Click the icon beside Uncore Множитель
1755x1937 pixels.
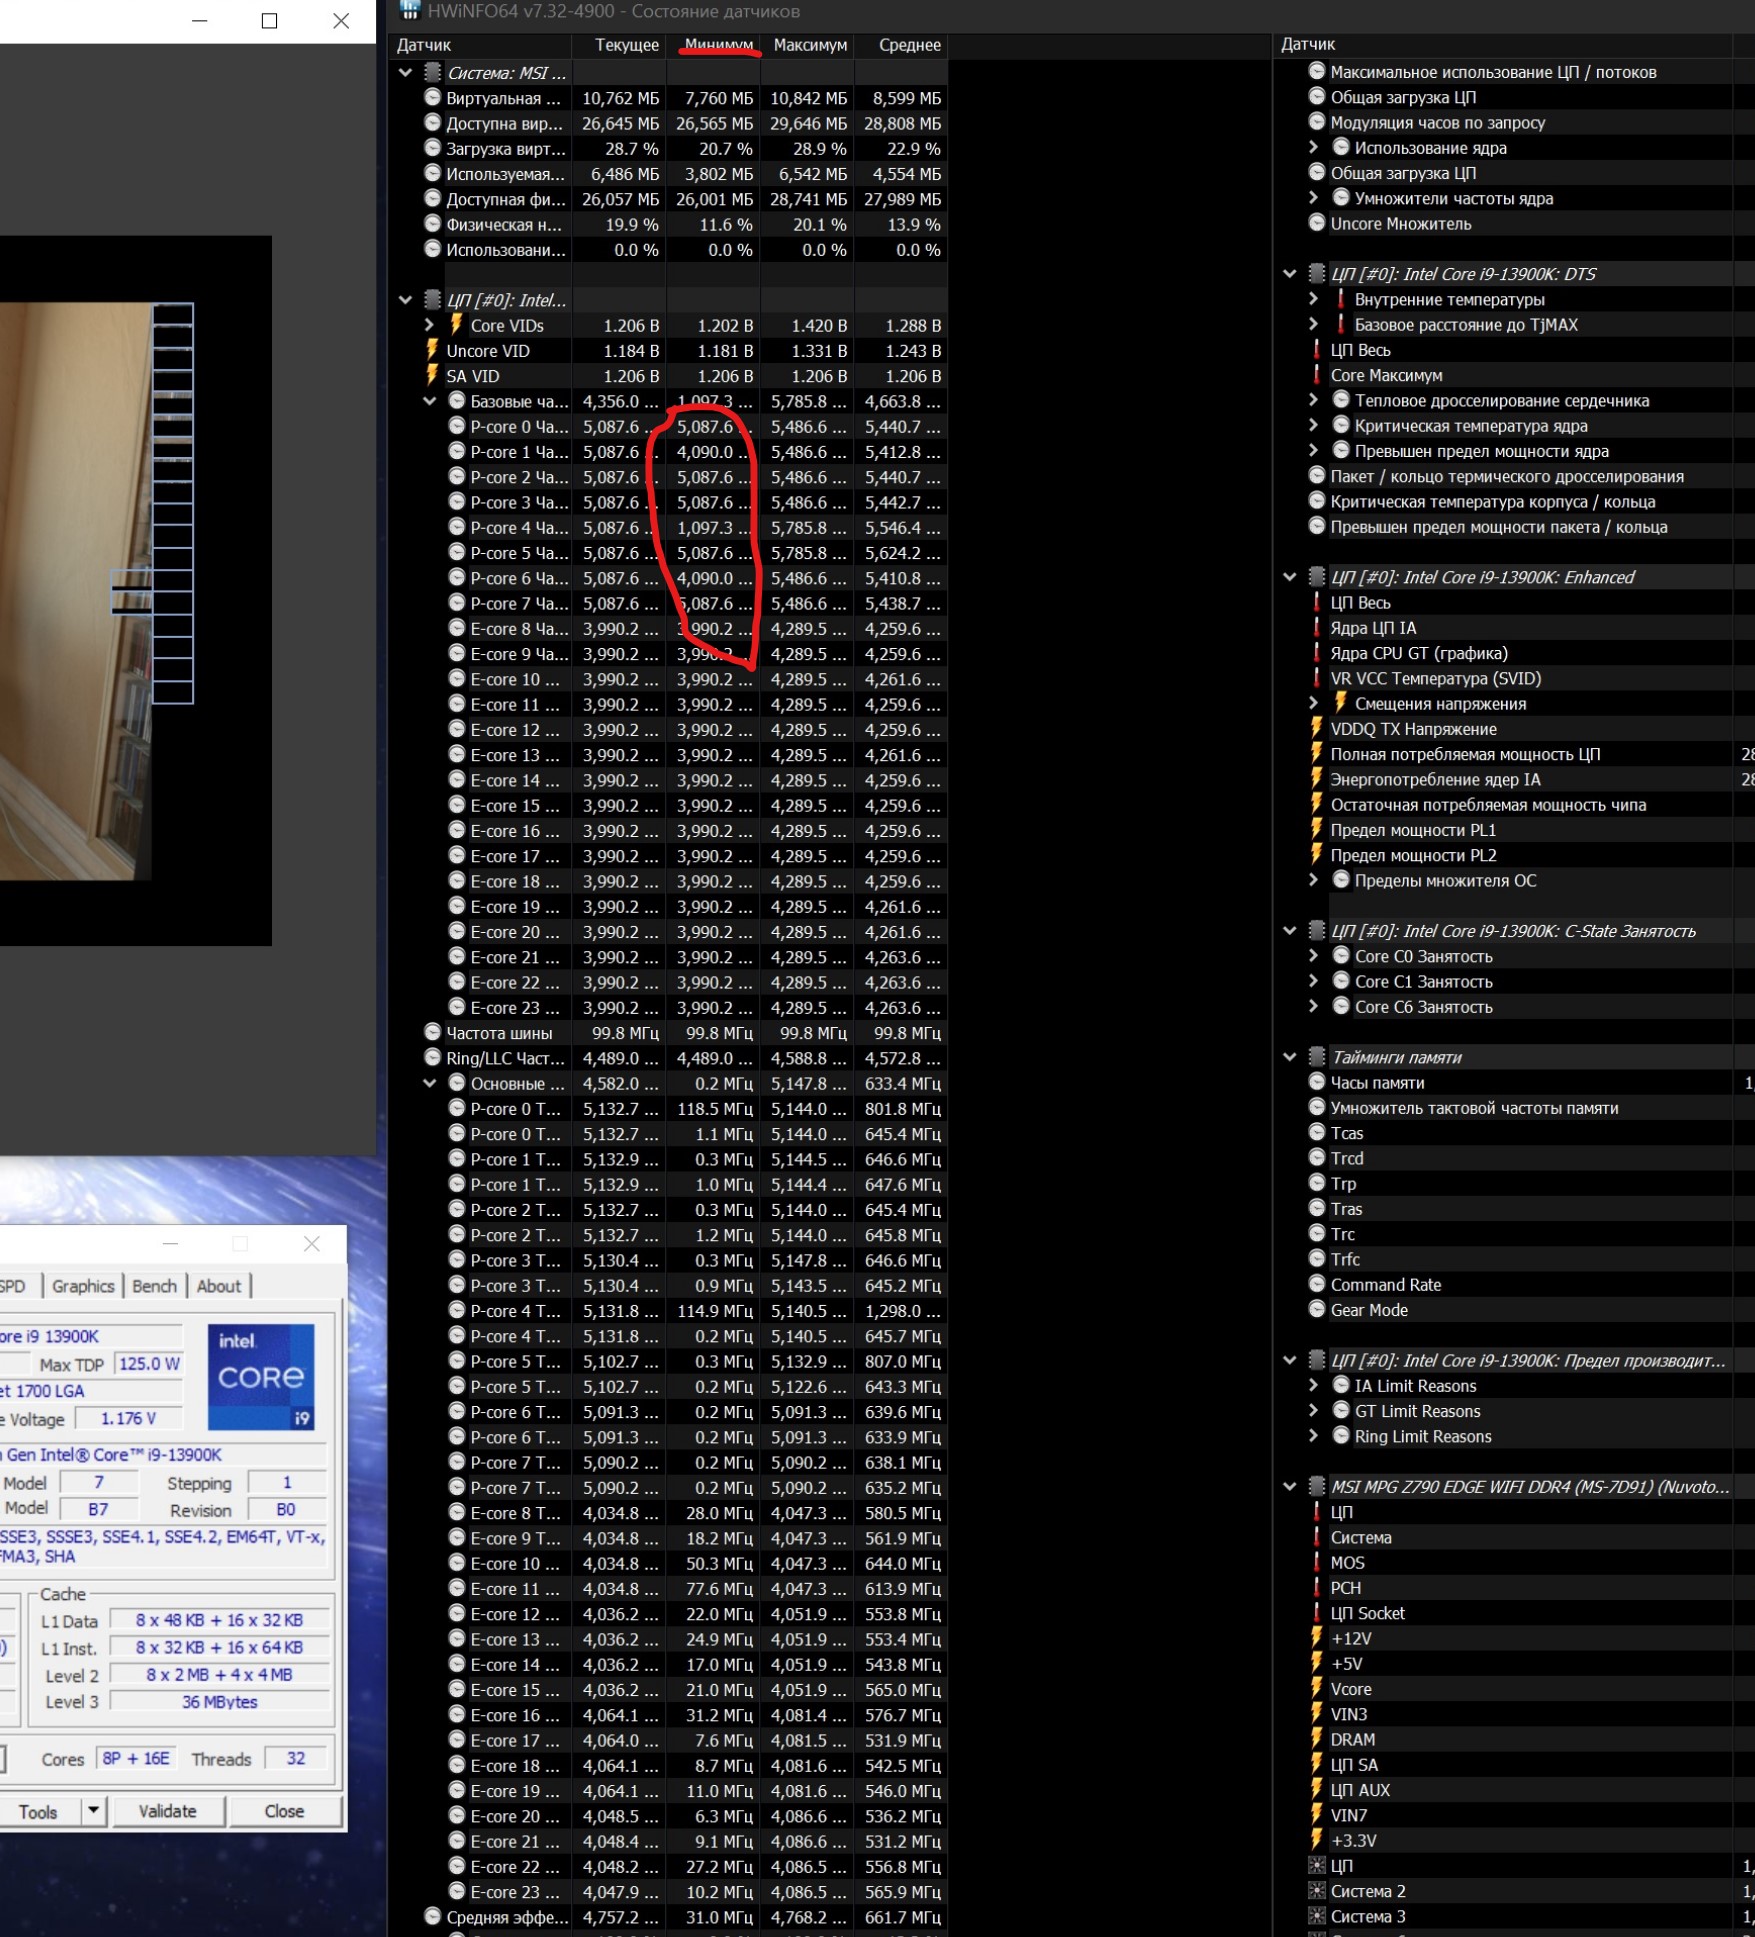[x=1317, y=223]
